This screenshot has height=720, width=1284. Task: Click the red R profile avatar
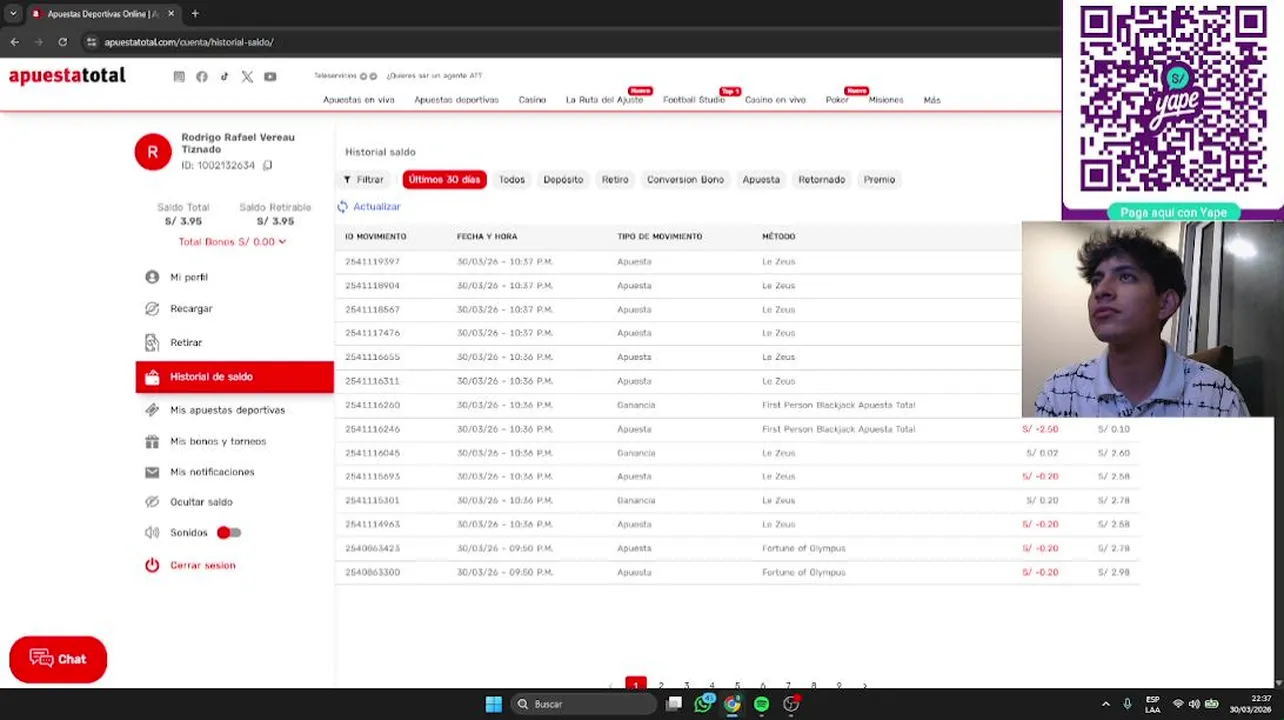click(x=153, y=152)
